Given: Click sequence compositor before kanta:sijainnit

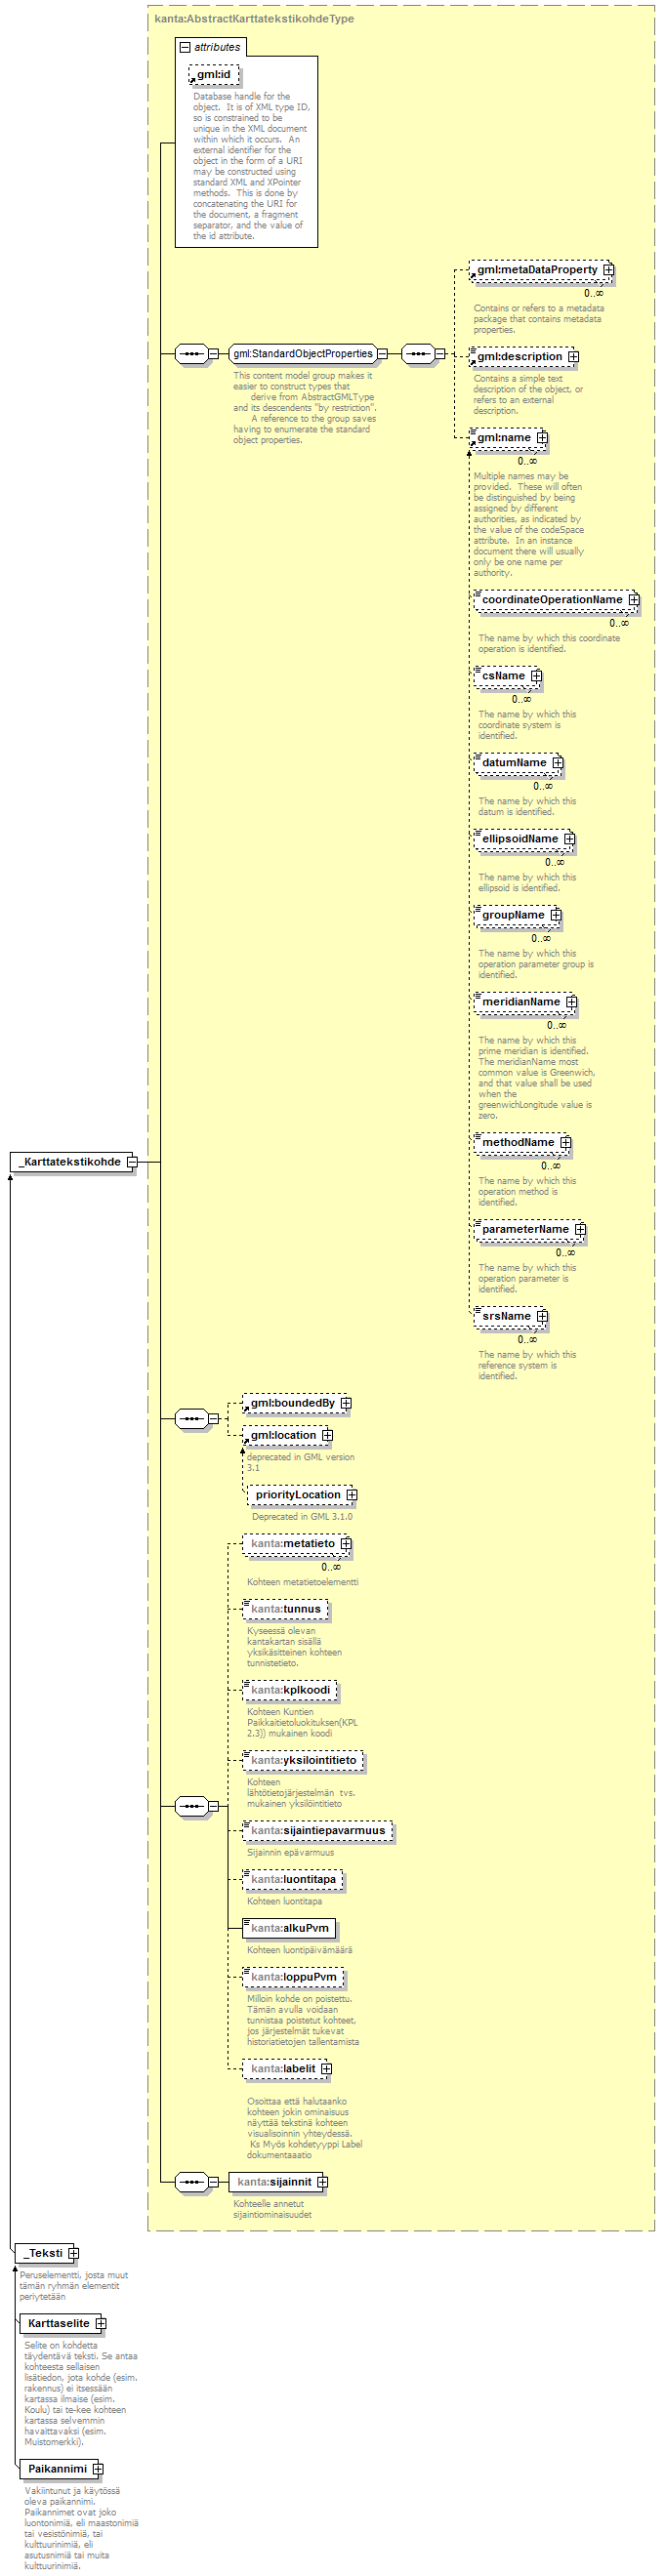Looking at the screenshot, I should coord(191,2182).
